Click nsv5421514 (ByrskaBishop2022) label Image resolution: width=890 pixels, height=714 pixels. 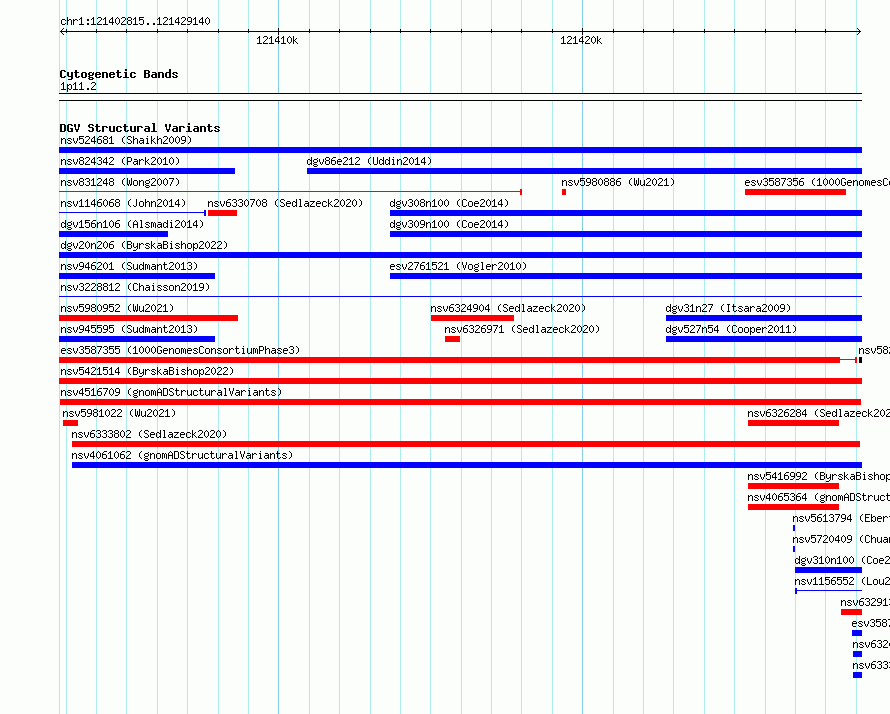point(147,371)
